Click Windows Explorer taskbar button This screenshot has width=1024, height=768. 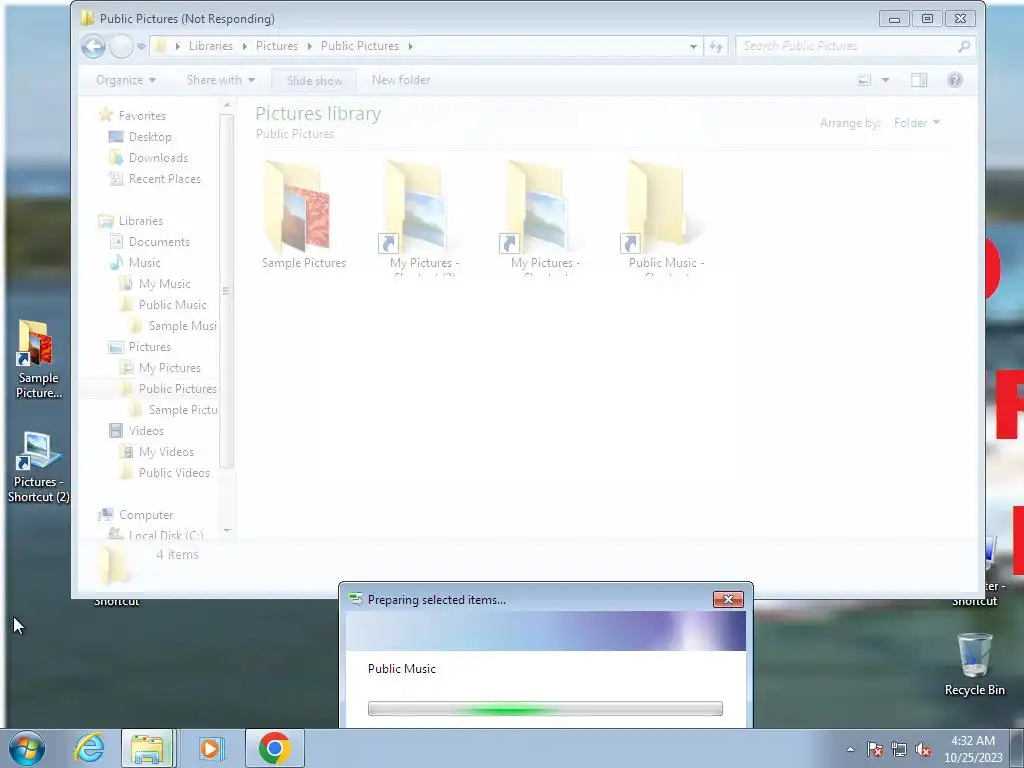148,748
